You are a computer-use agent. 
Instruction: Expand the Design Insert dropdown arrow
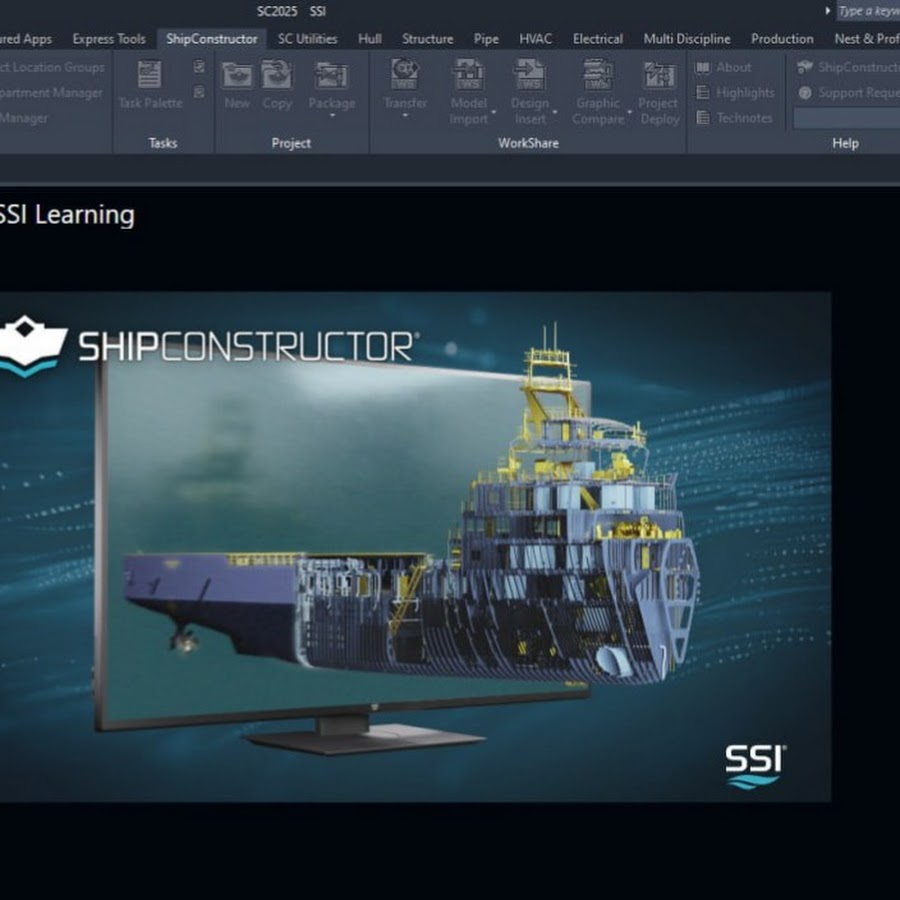(554, 111)
